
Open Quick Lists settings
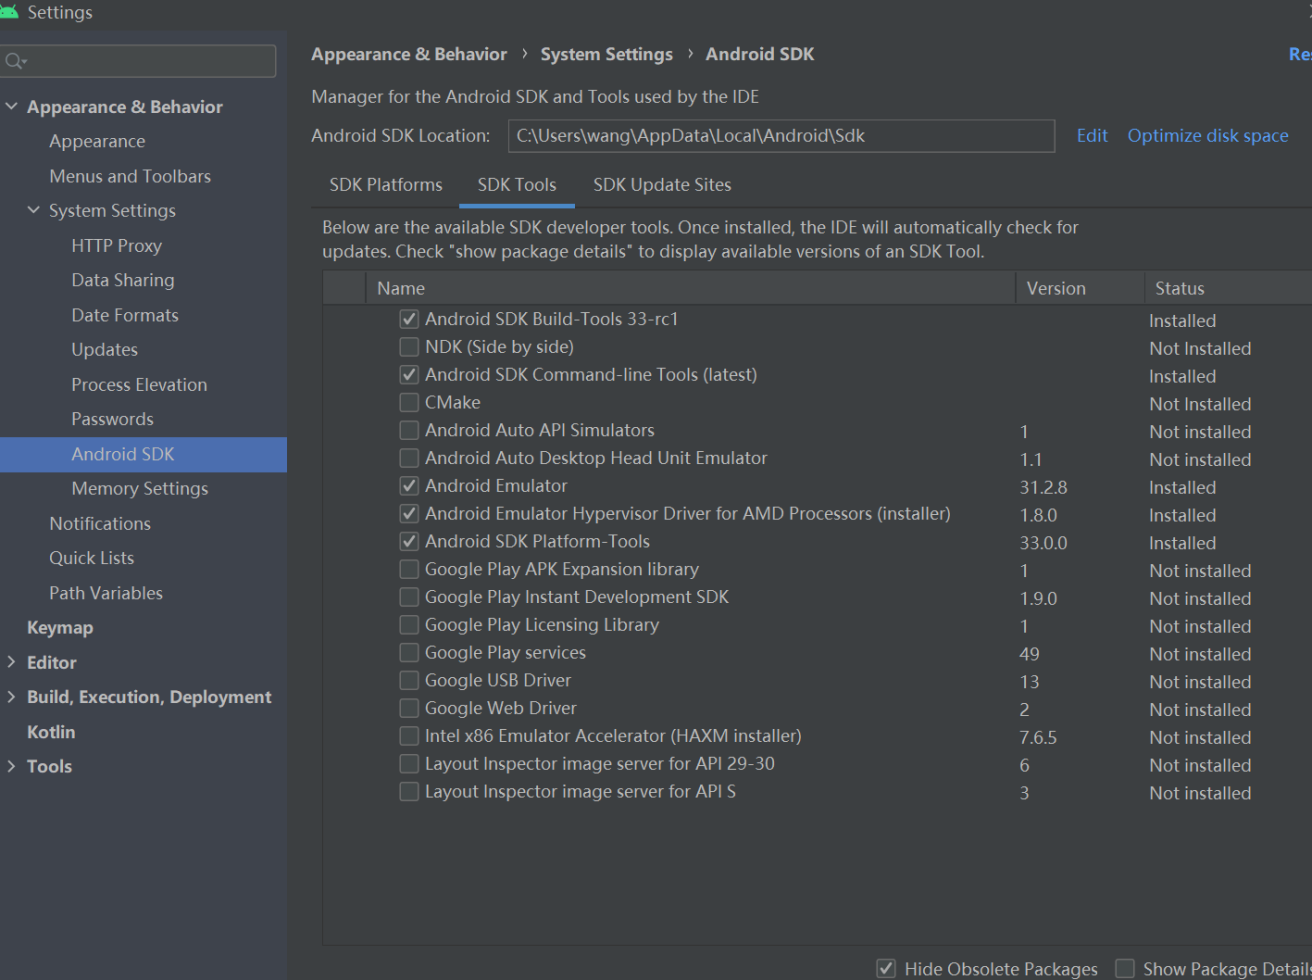(91, 558)
